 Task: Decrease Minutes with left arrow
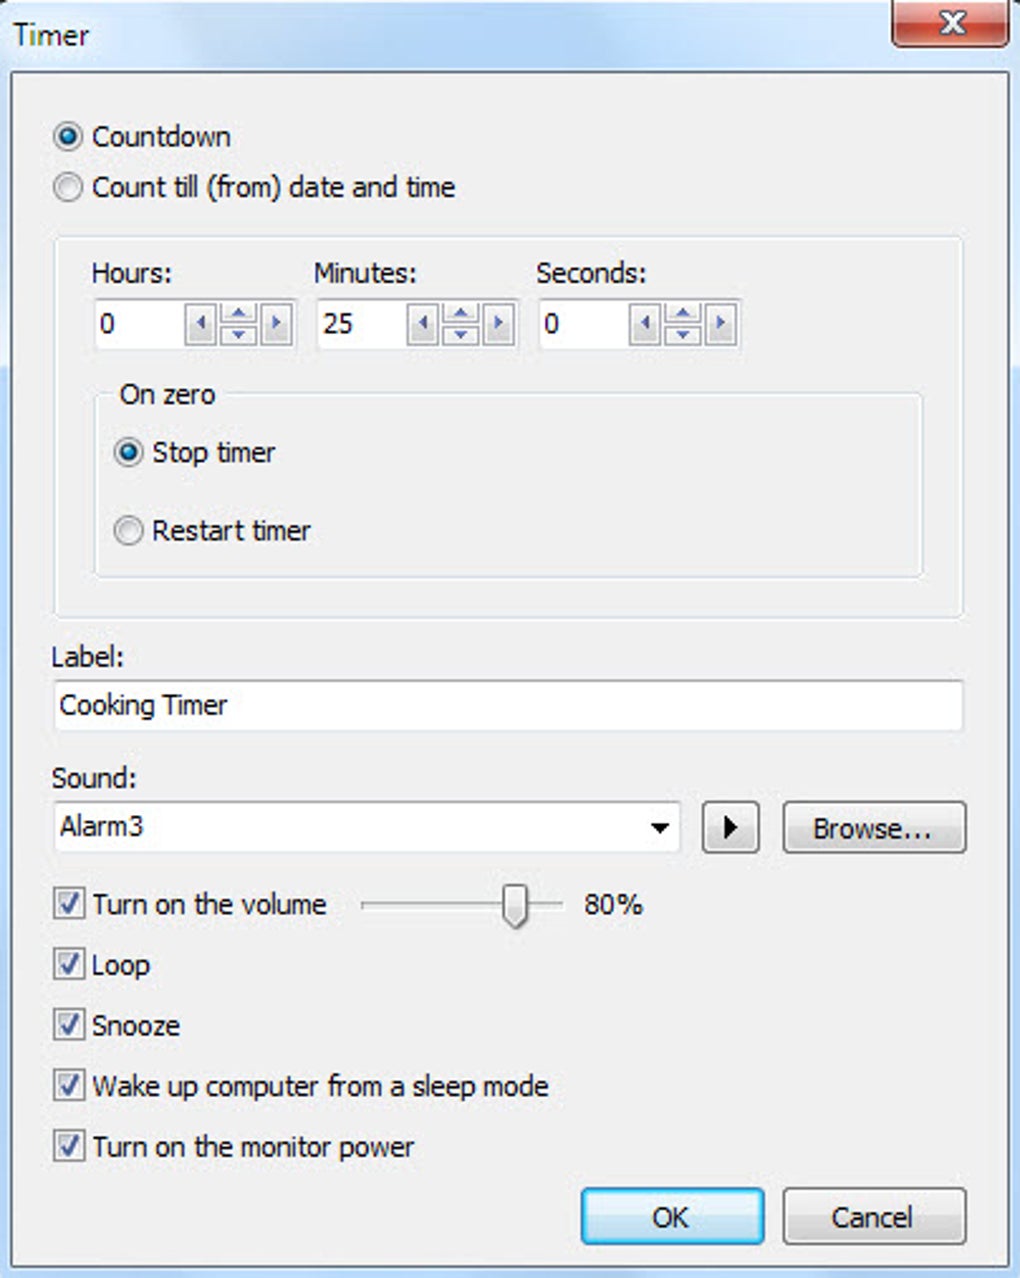[x=422, y=324]
